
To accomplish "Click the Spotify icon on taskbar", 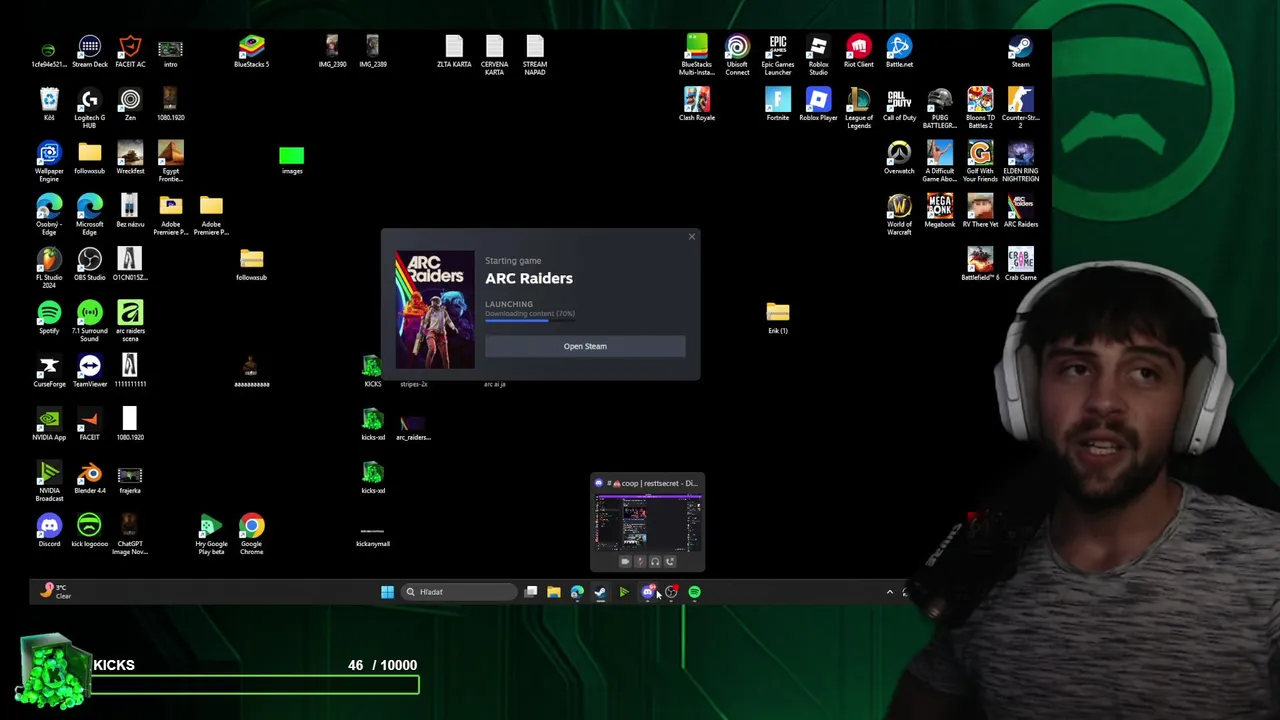I will 694,592.
